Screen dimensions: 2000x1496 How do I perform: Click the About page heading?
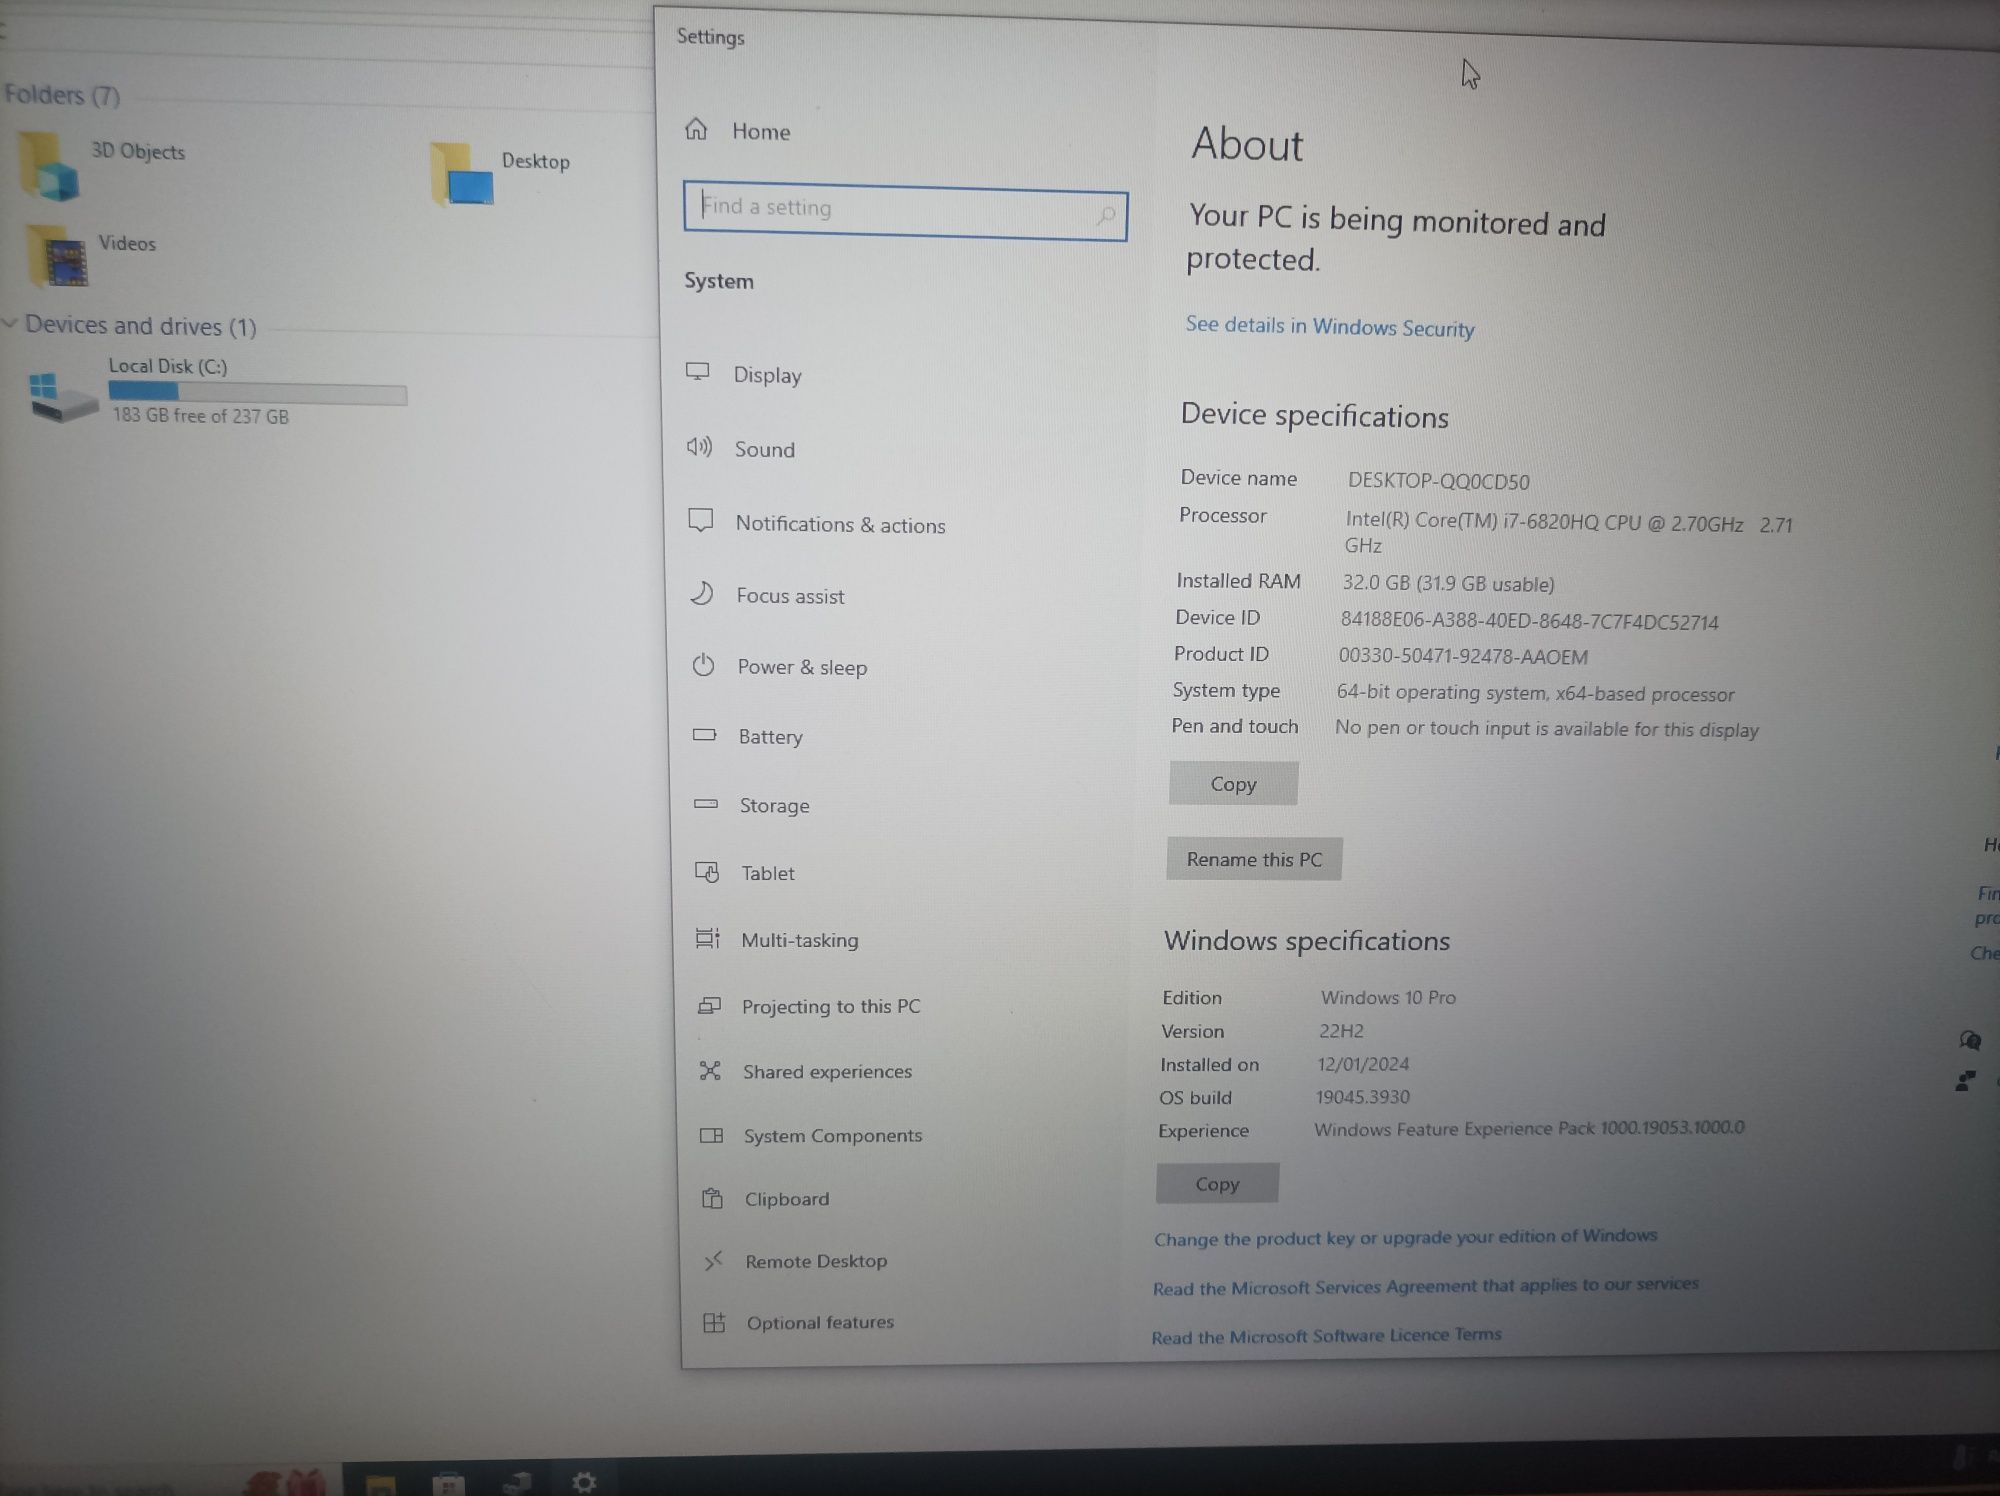tap(1247, 145)
